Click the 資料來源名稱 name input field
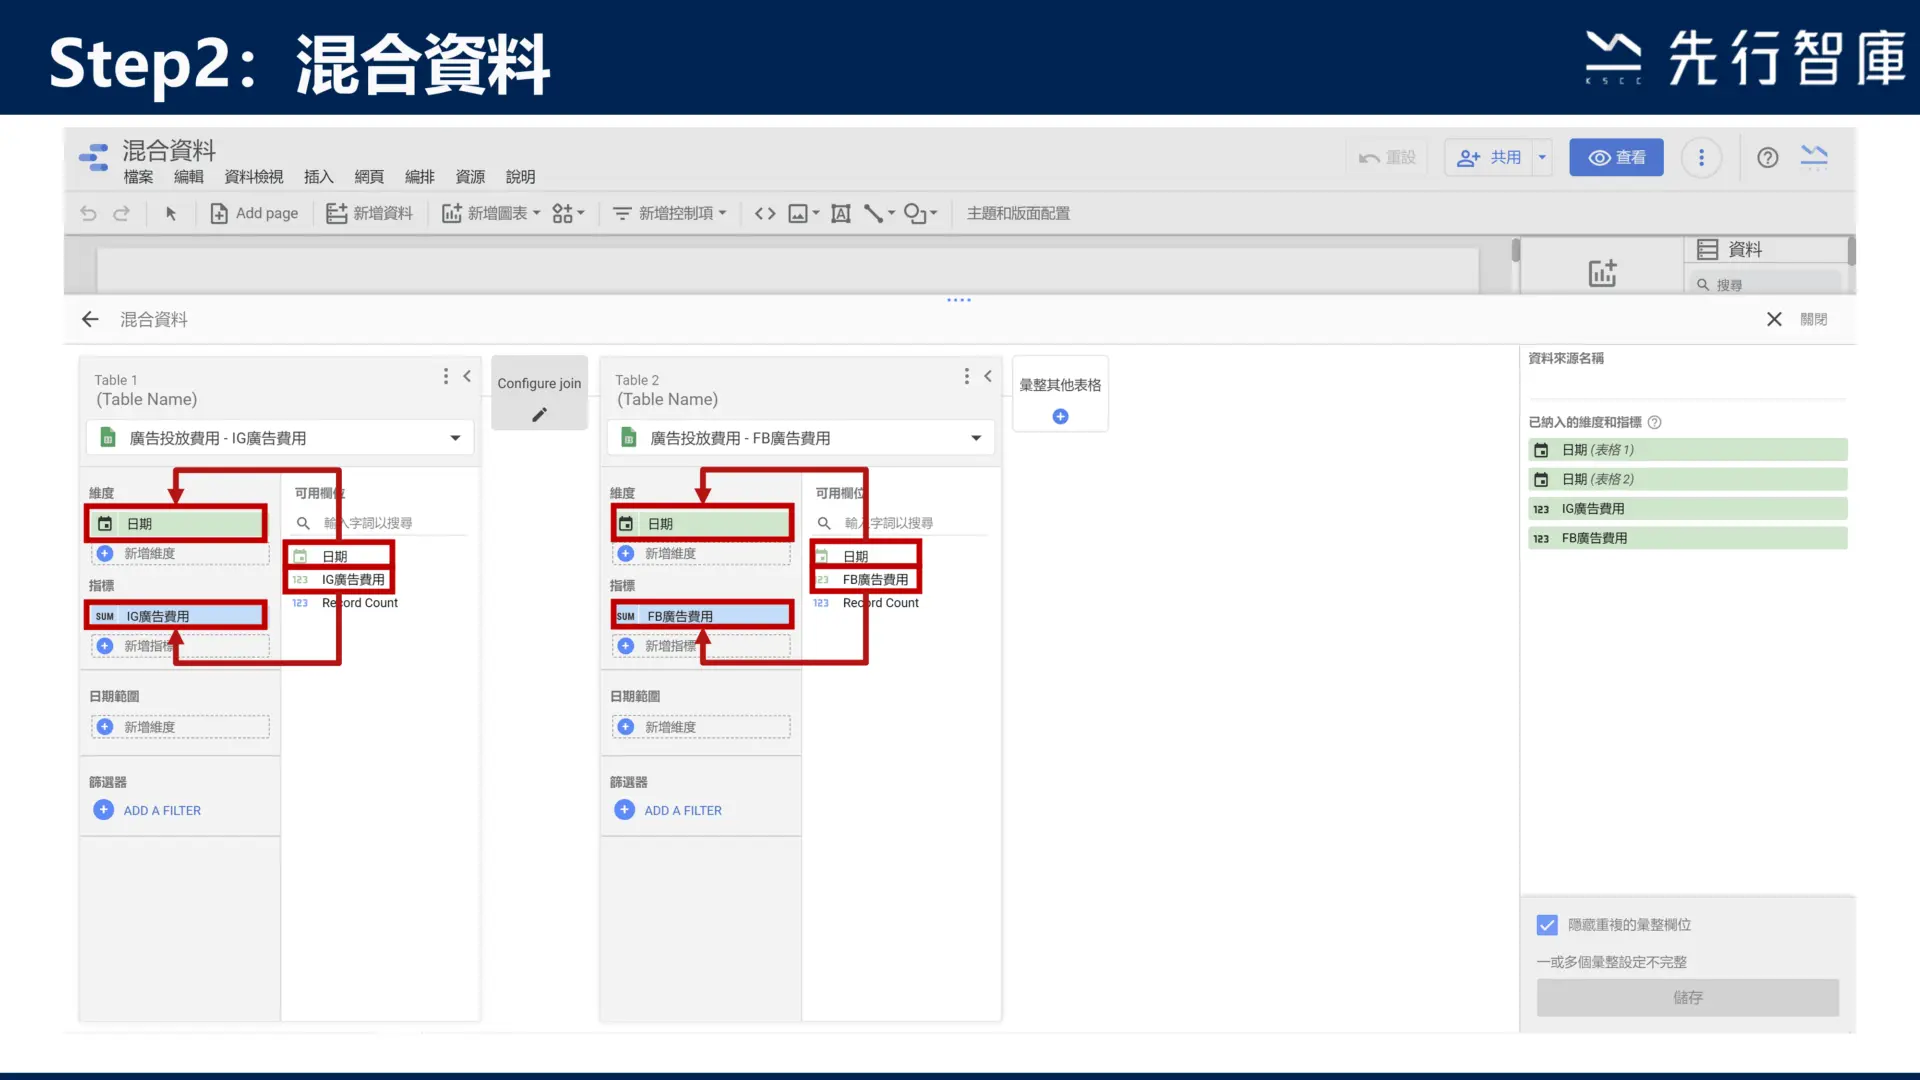This screenshot has width=1920, height=1080. pos(1687,384)
